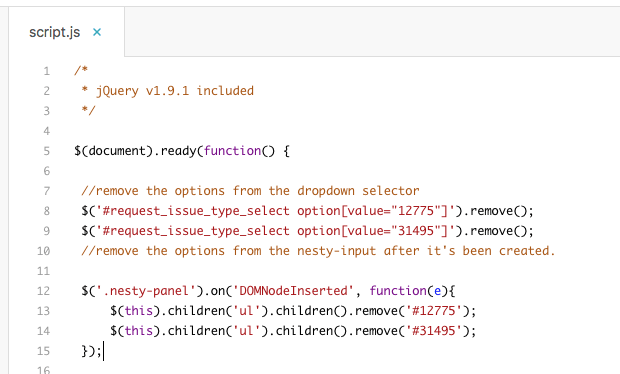
Task: Click the closing */ comment on line 3
Action: point(88,111)
